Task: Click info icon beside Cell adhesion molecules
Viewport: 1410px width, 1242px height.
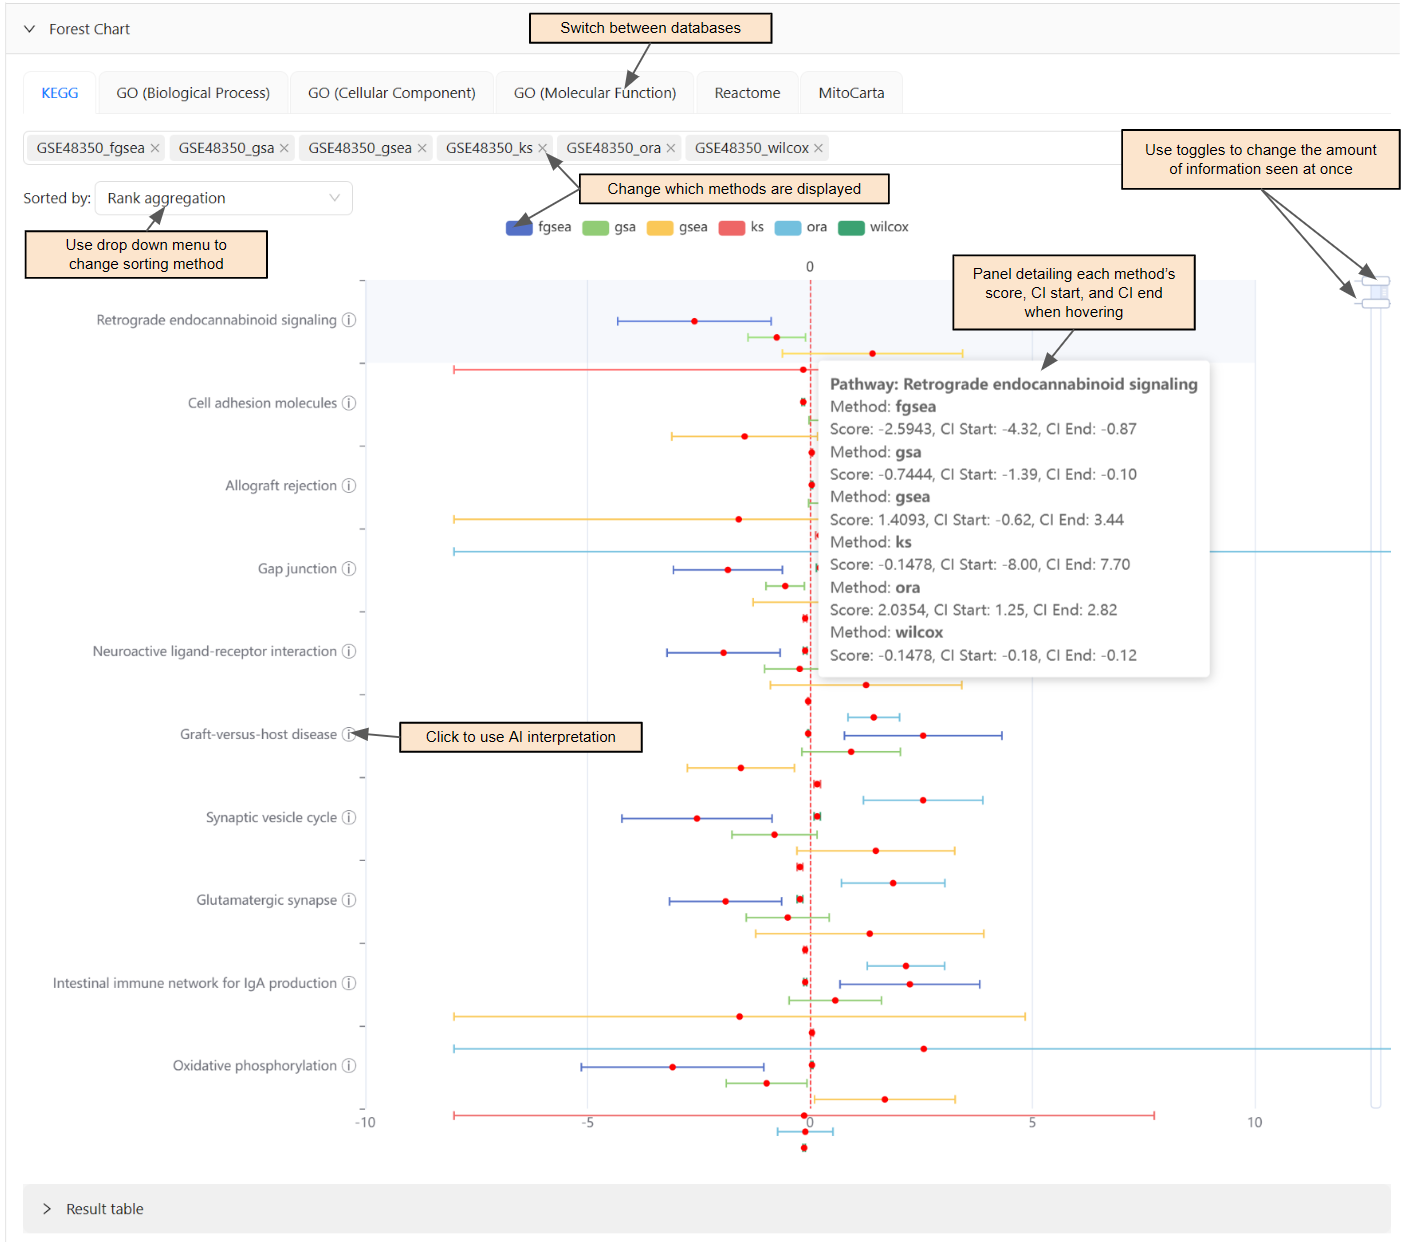Action: tap(349, 403)
